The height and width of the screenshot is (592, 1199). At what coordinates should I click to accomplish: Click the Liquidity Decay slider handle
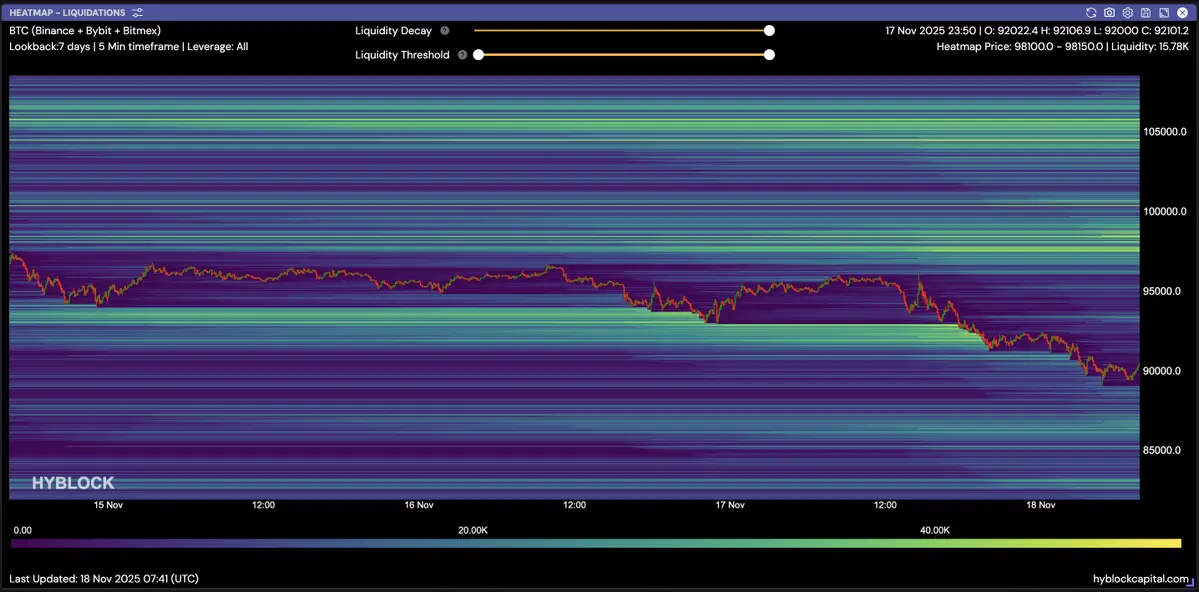[x=769, y=31]
